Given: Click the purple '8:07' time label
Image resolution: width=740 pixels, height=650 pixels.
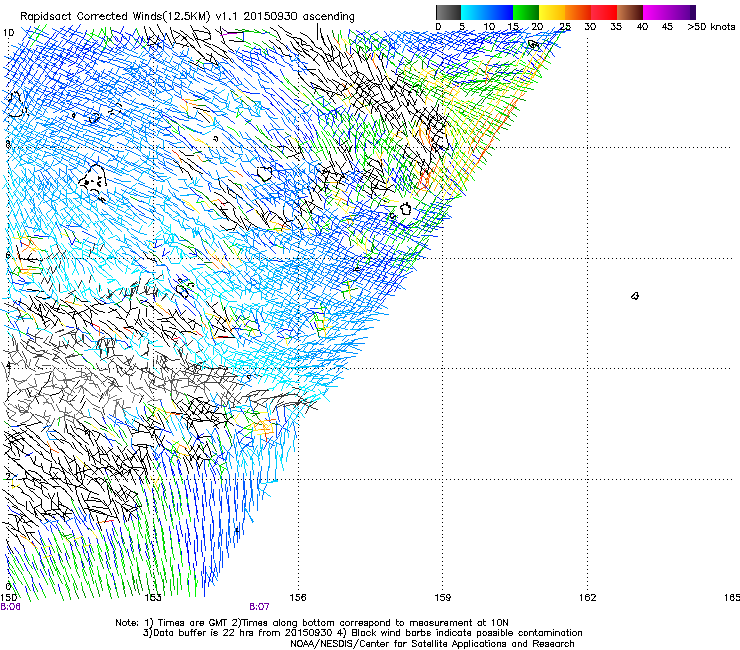Looking at the screenshot, I should coord(259,607).
